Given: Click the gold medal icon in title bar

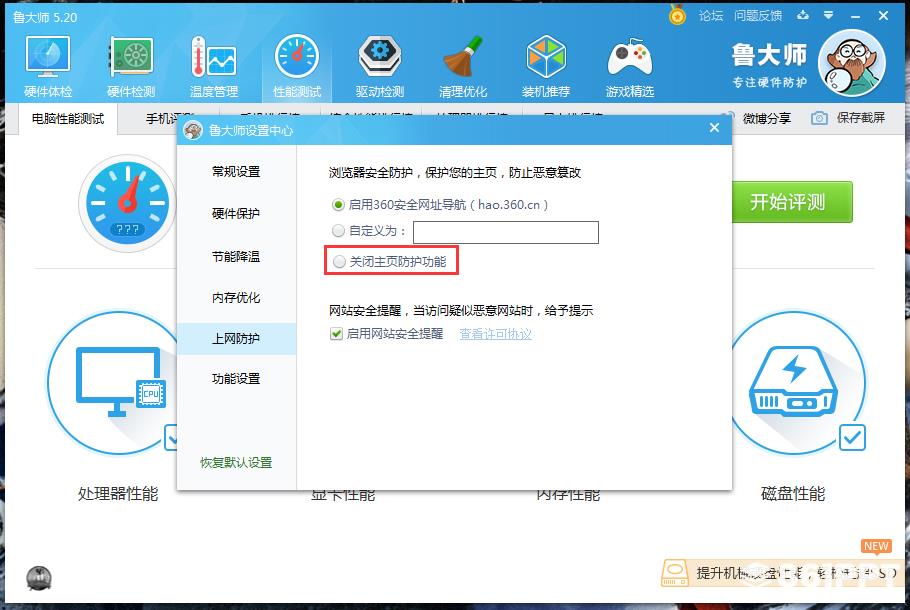Looking at the screenshot, I should (x=677, y=15).
